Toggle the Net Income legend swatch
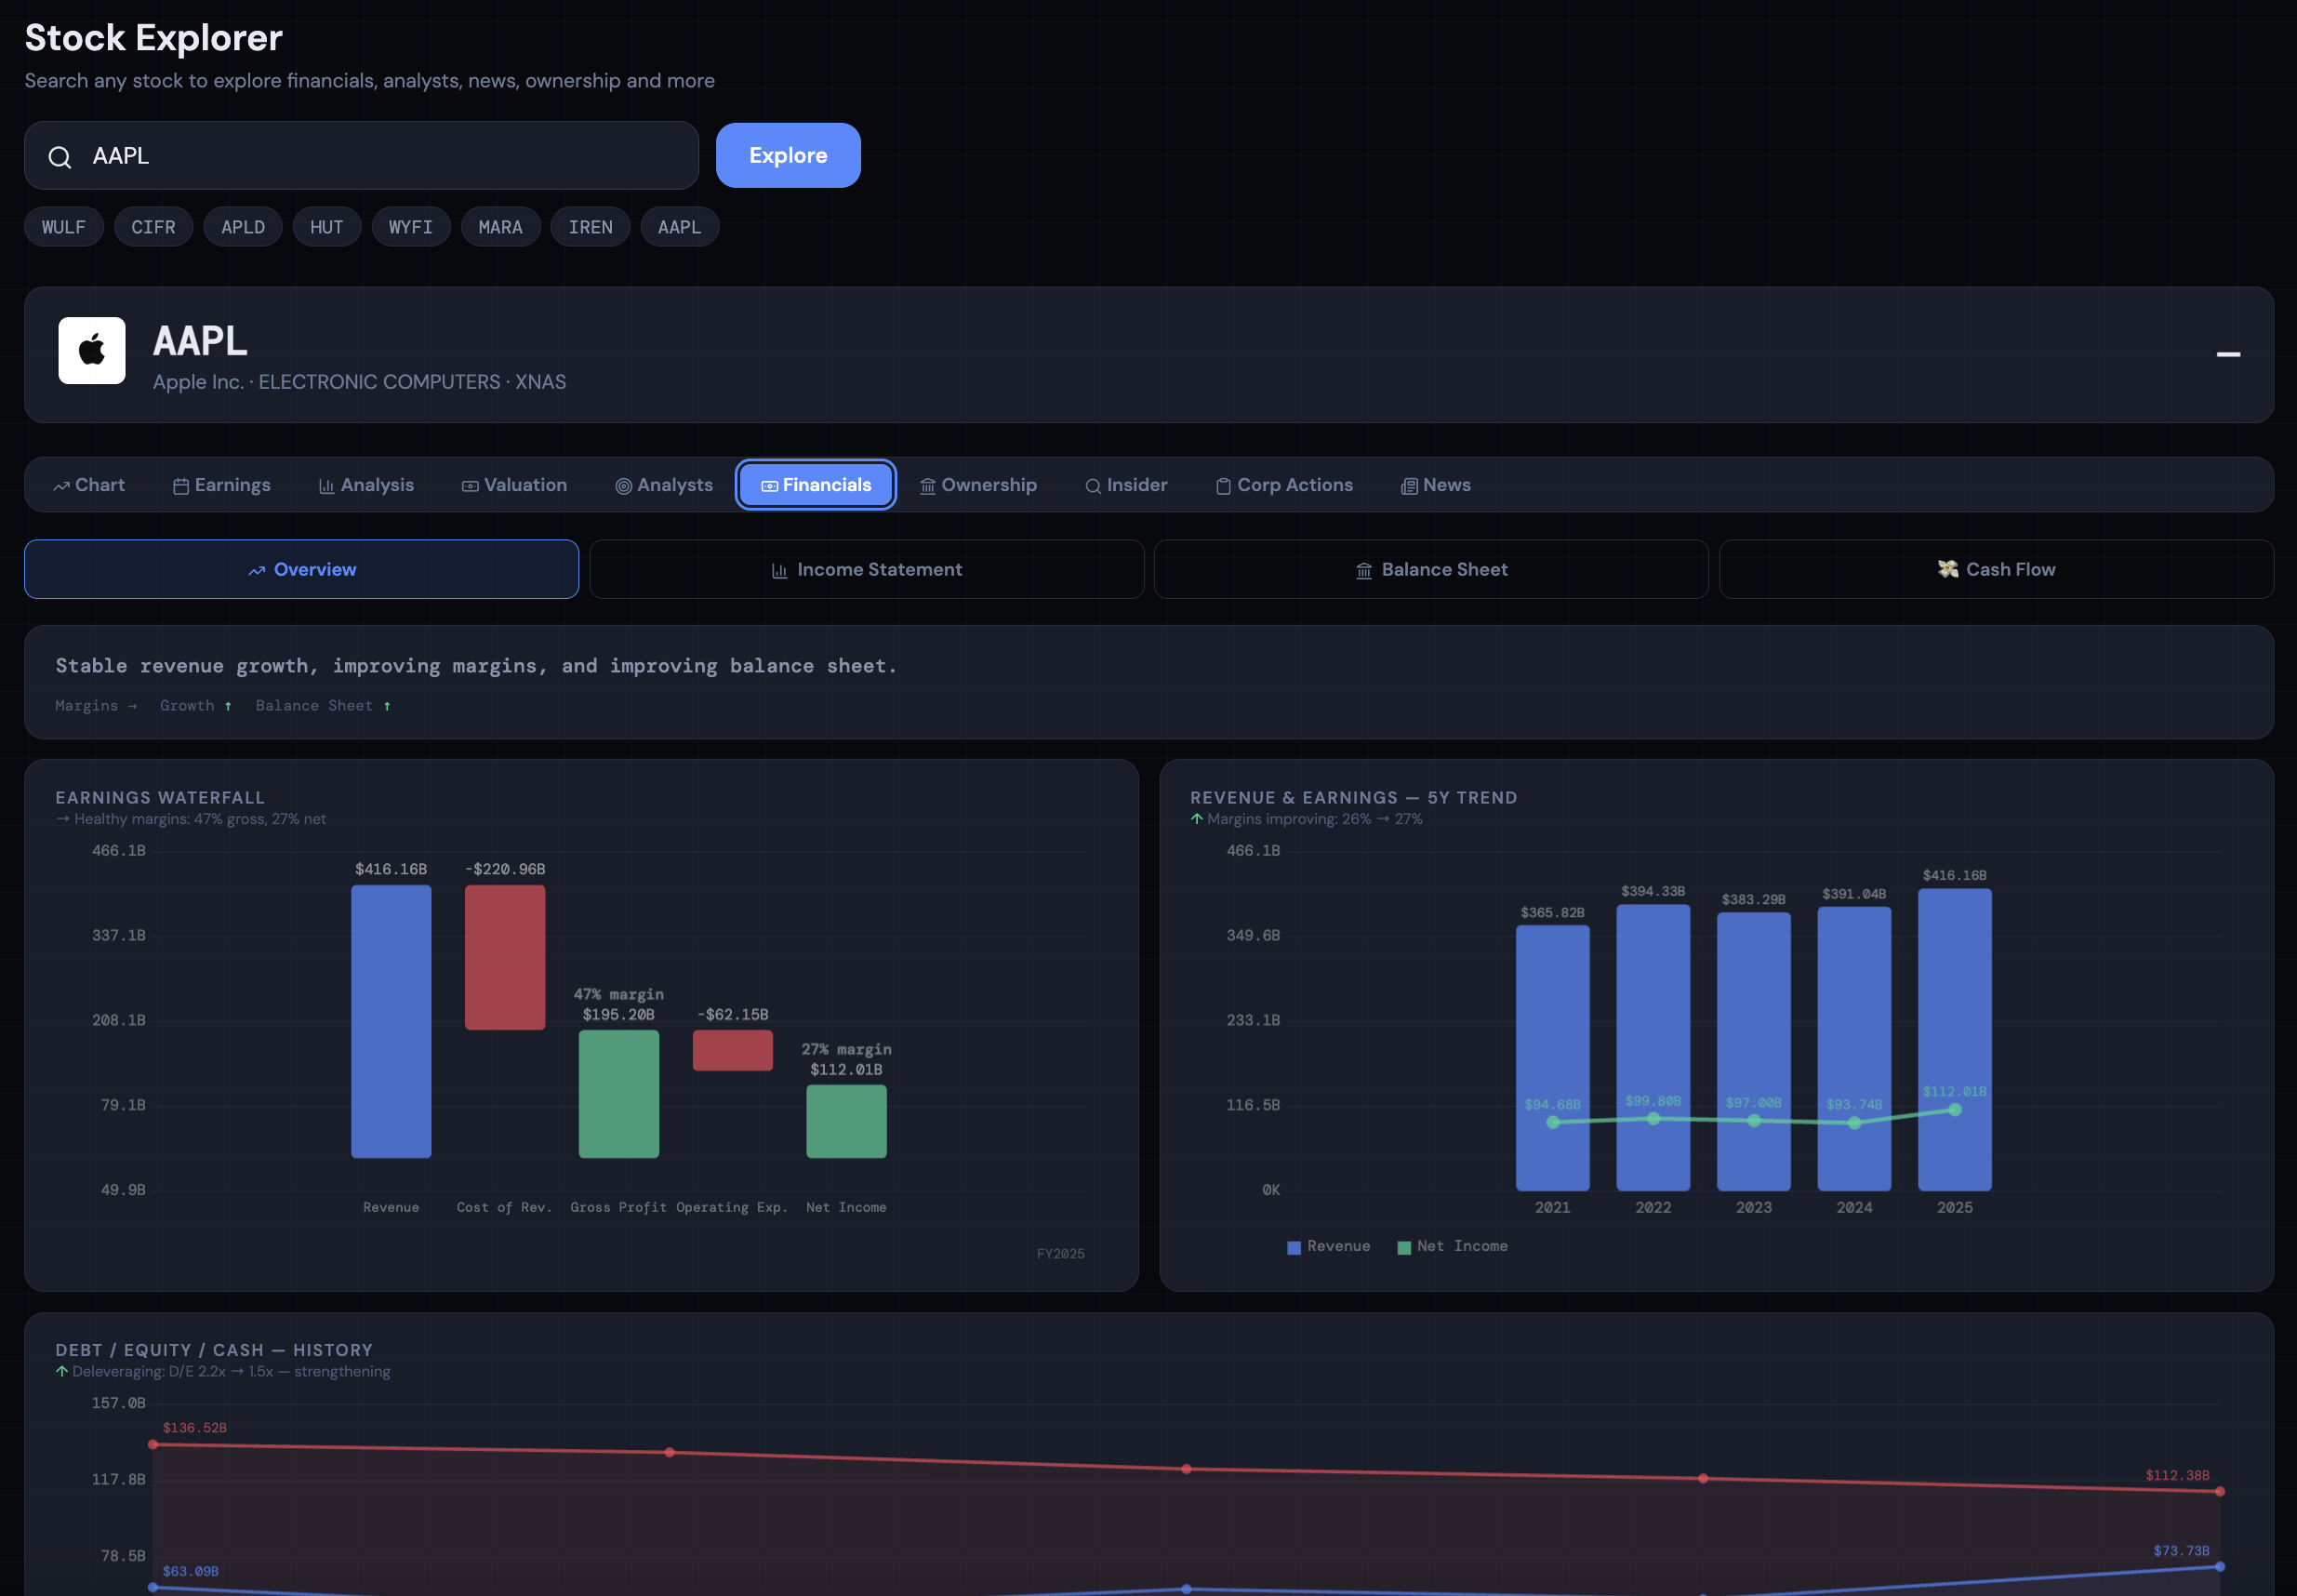The height and width of the screenshot is (1596, 2297). pyautogui.click(x=1404, y=1247)
